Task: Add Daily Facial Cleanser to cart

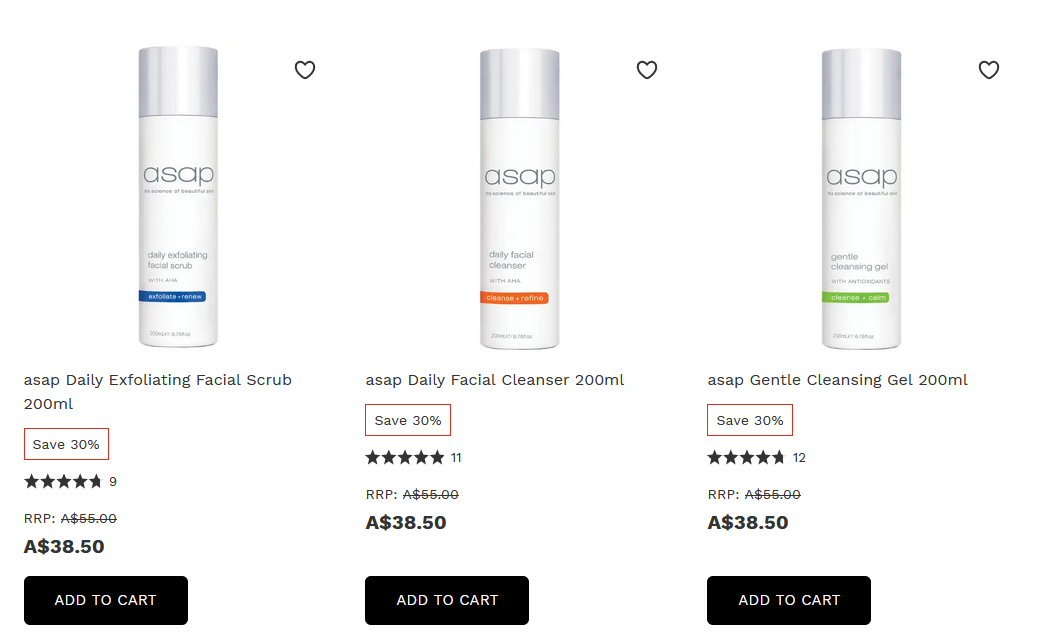Action: tap(447, 600)
